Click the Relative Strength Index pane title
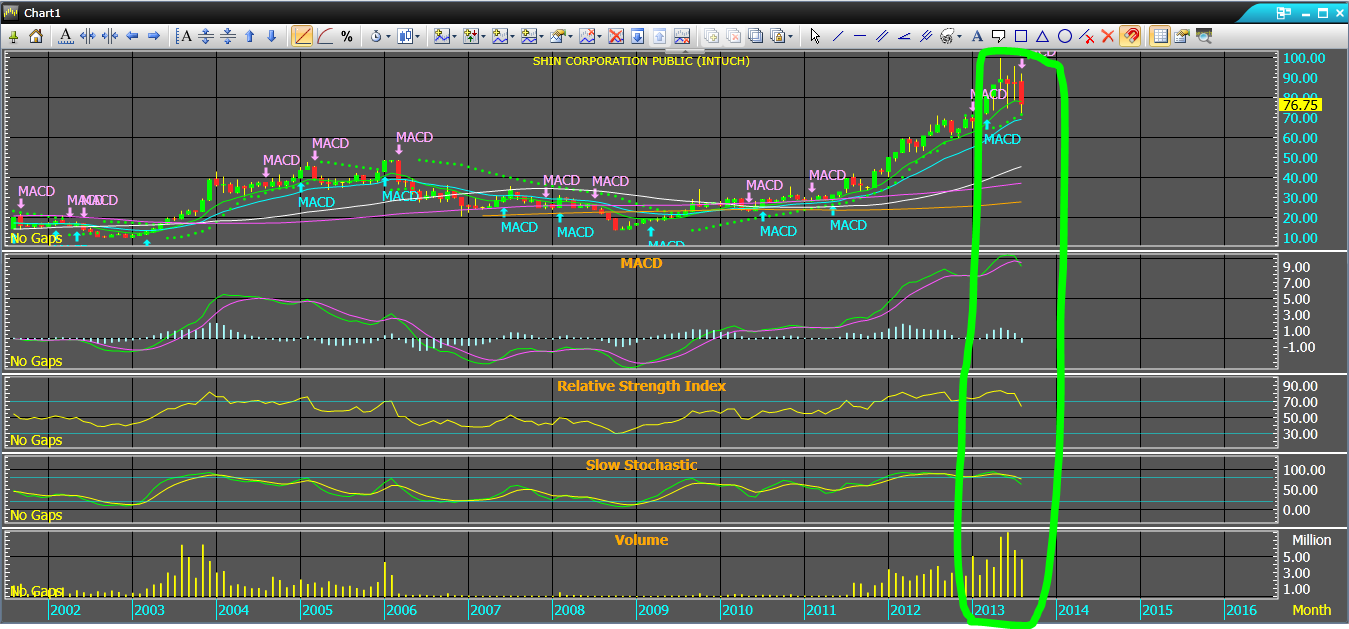 coord(641,386)
